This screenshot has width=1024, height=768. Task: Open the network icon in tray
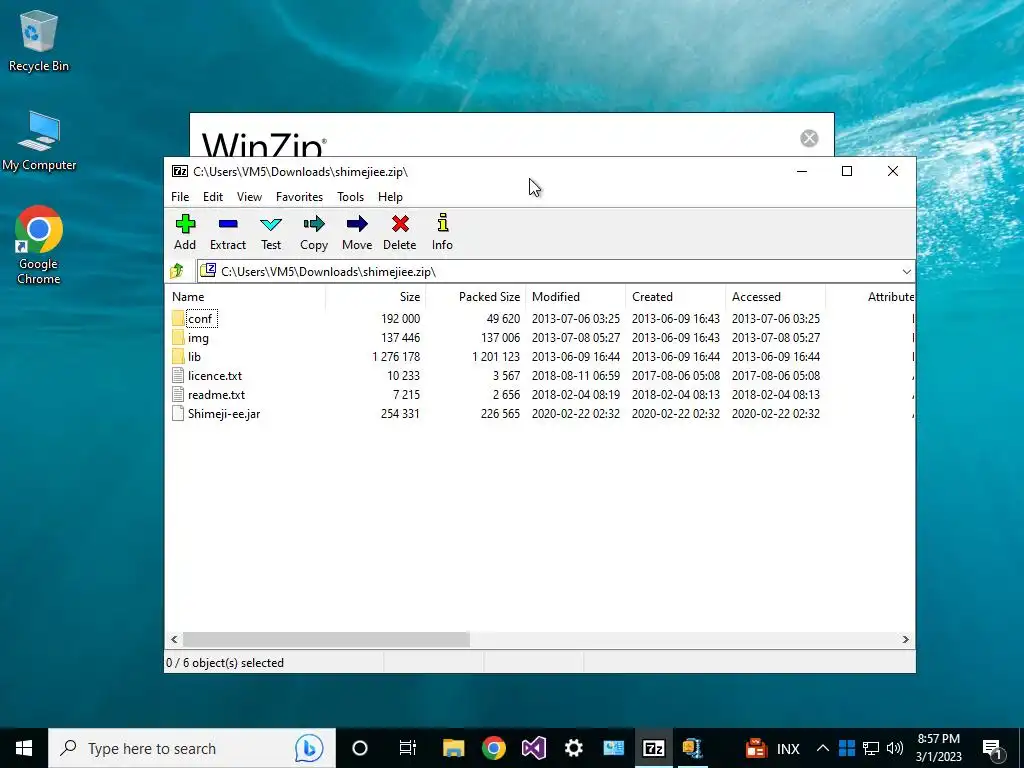click(x=871, y=748)
